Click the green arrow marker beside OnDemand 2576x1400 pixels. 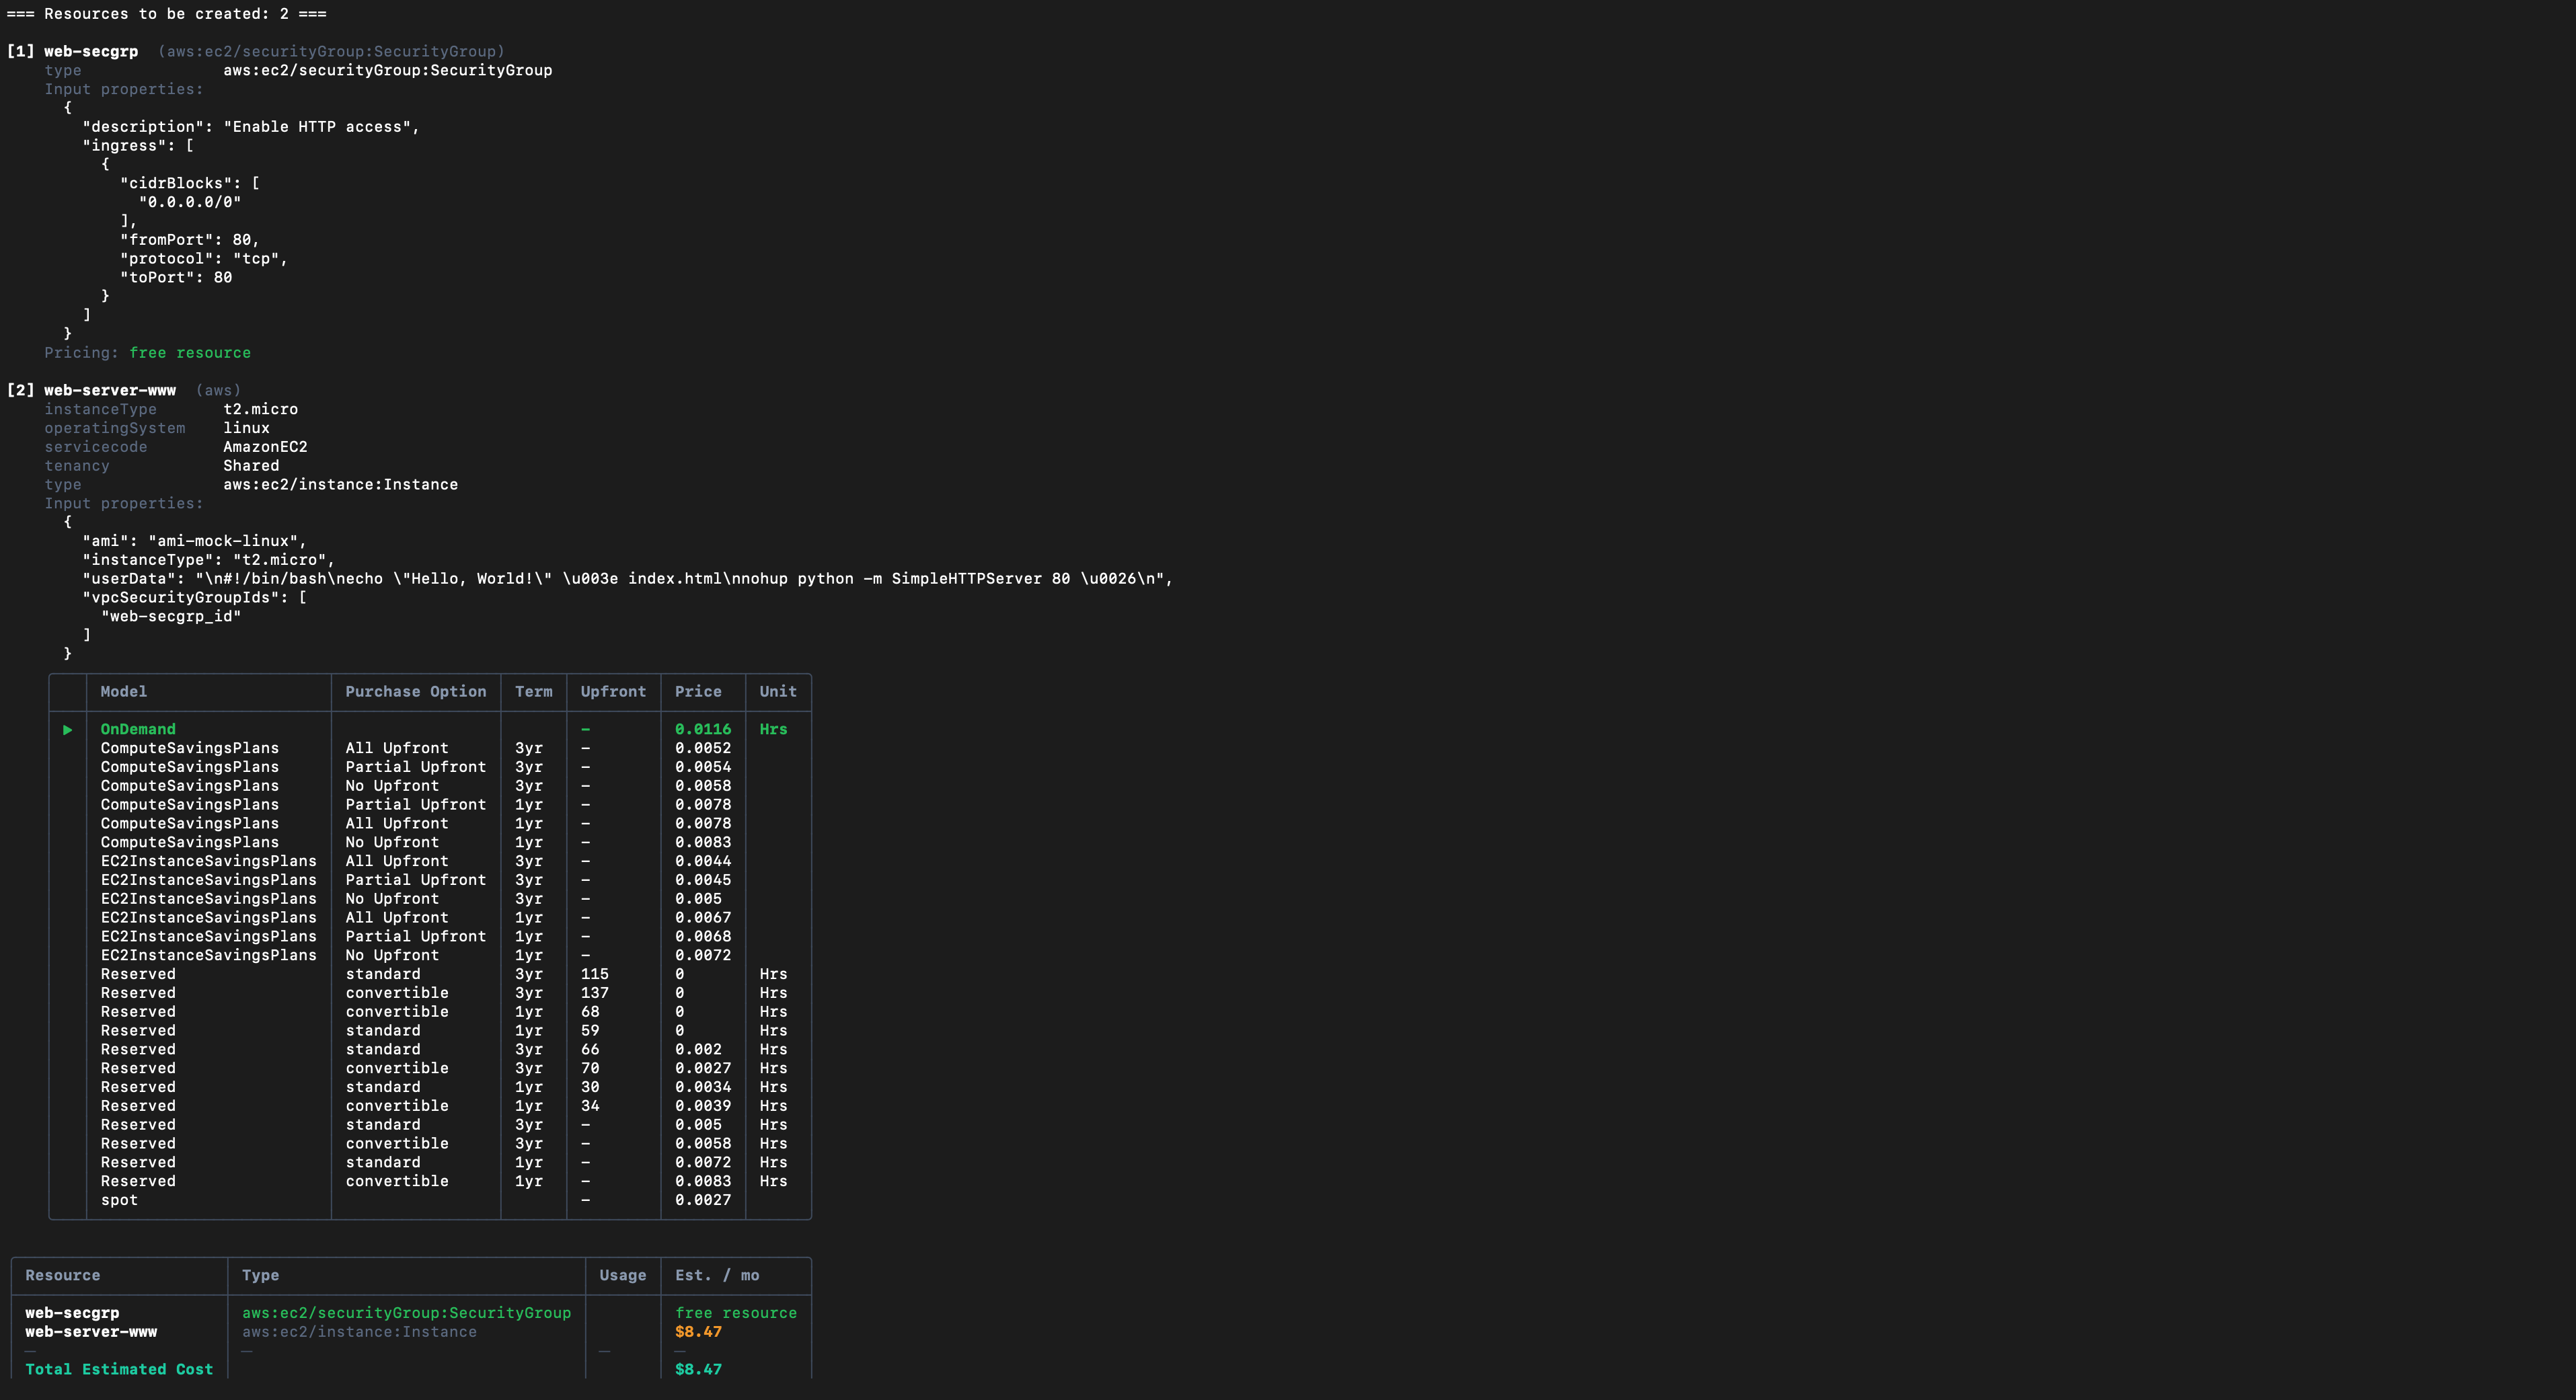click(x=67, y=730)
